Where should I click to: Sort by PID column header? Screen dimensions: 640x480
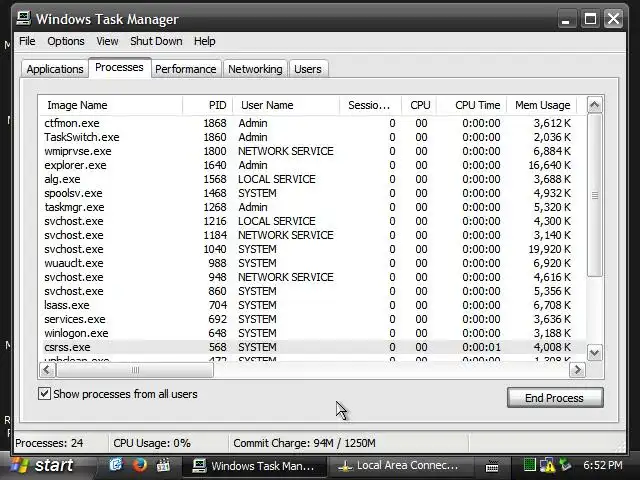pos(207,105)
